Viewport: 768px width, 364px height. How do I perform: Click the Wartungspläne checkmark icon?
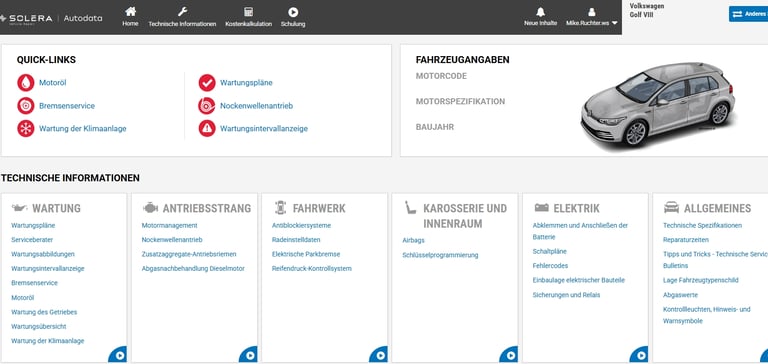pos(207,83)
